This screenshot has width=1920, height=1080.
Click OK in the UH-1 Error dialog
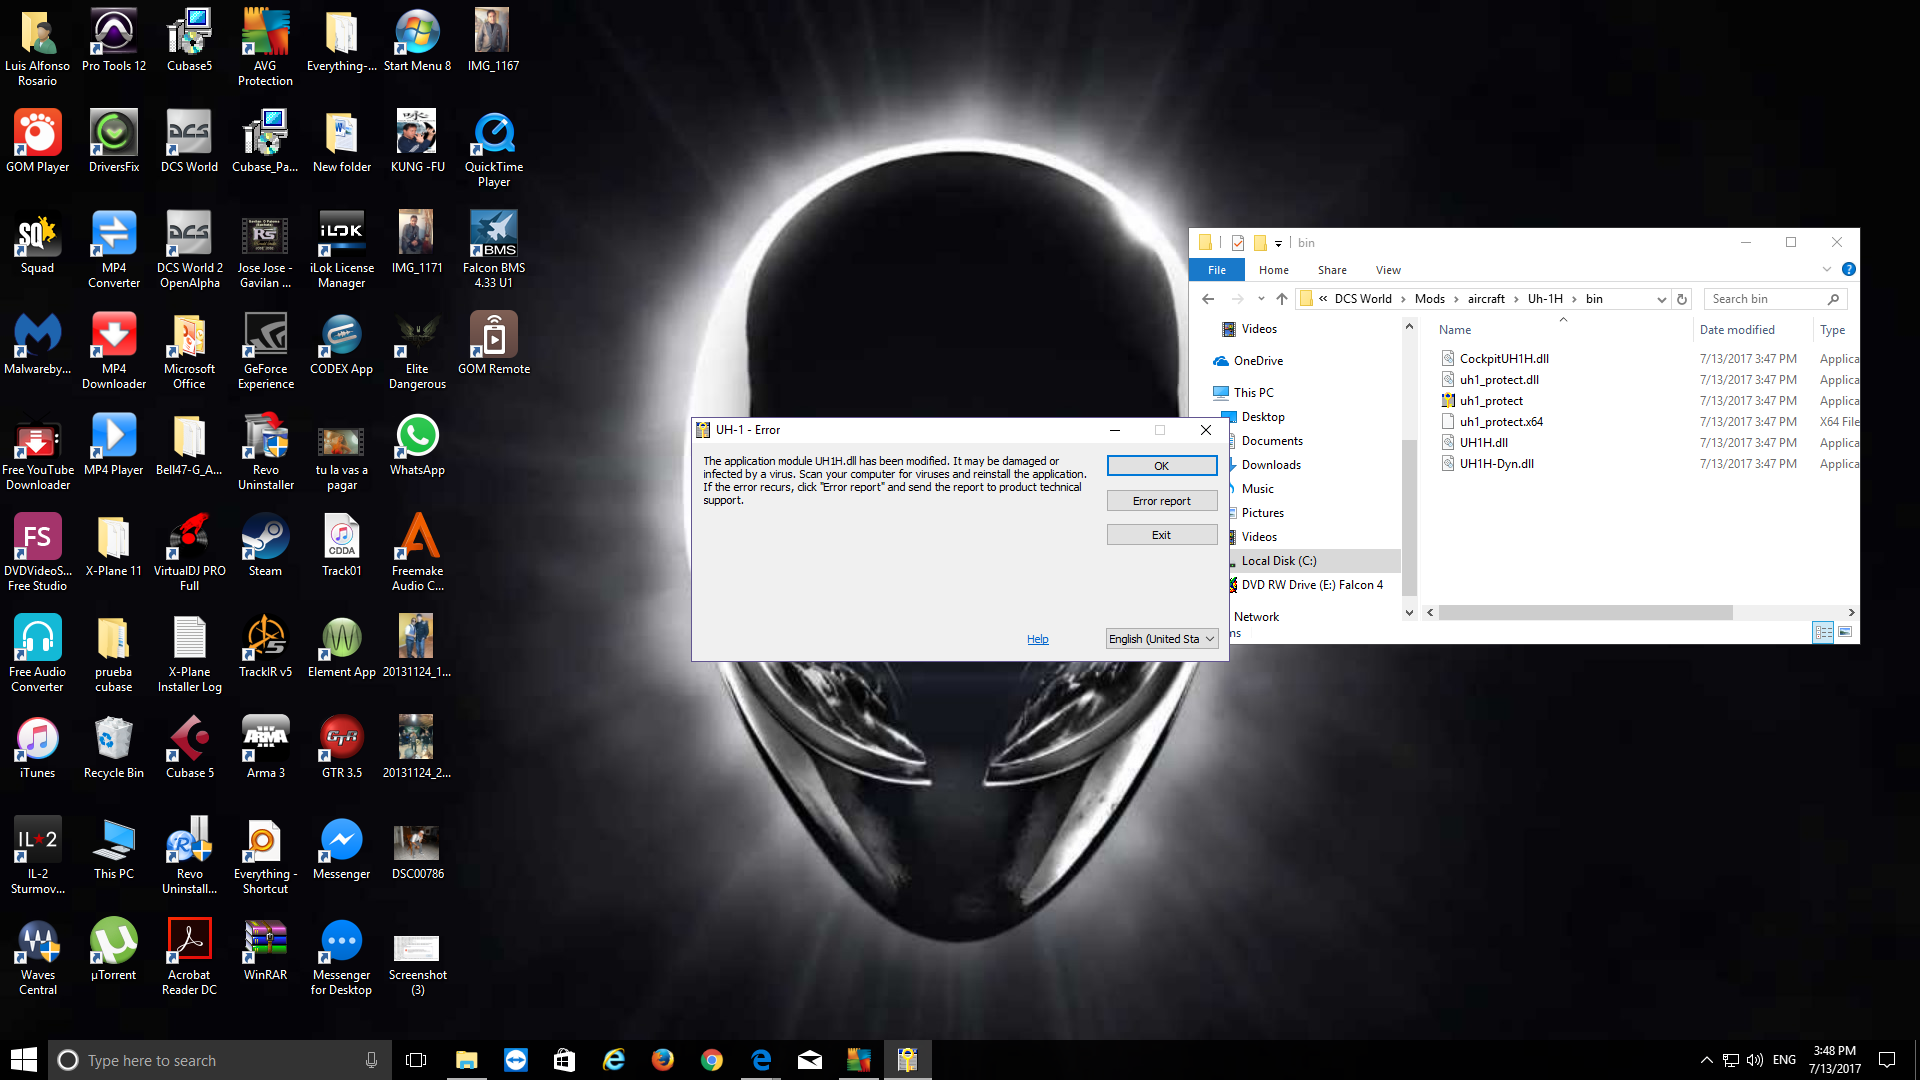coord(1161,466)
